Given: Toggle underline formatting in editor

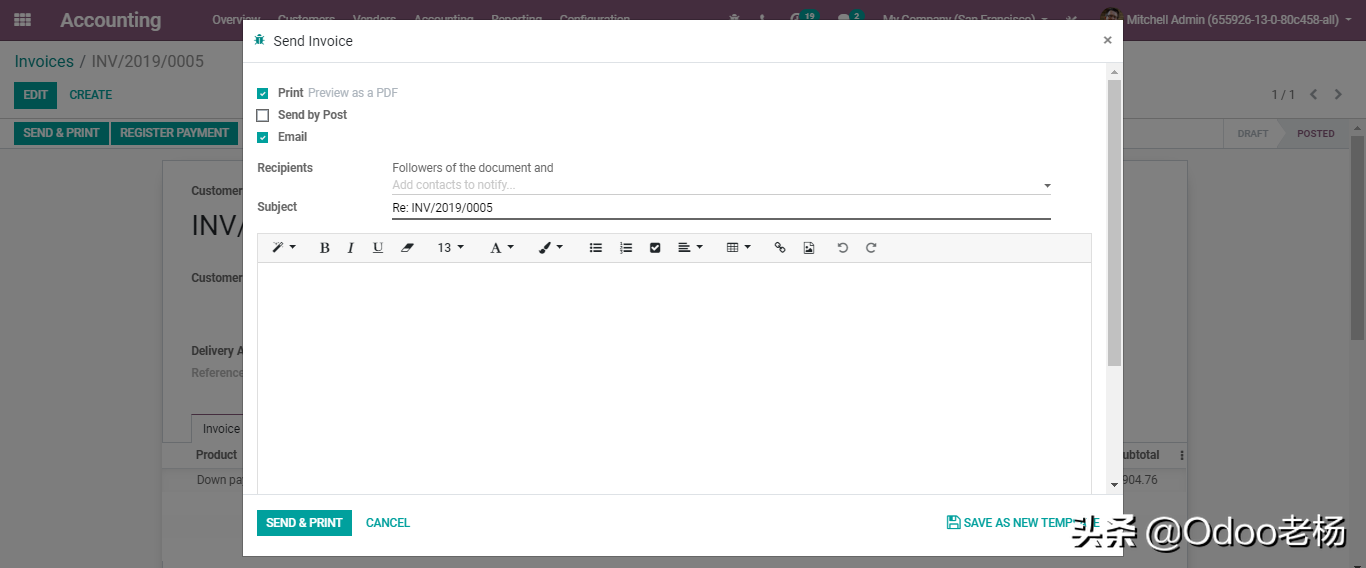Looking at the screenshot, I should click(377, 248).
